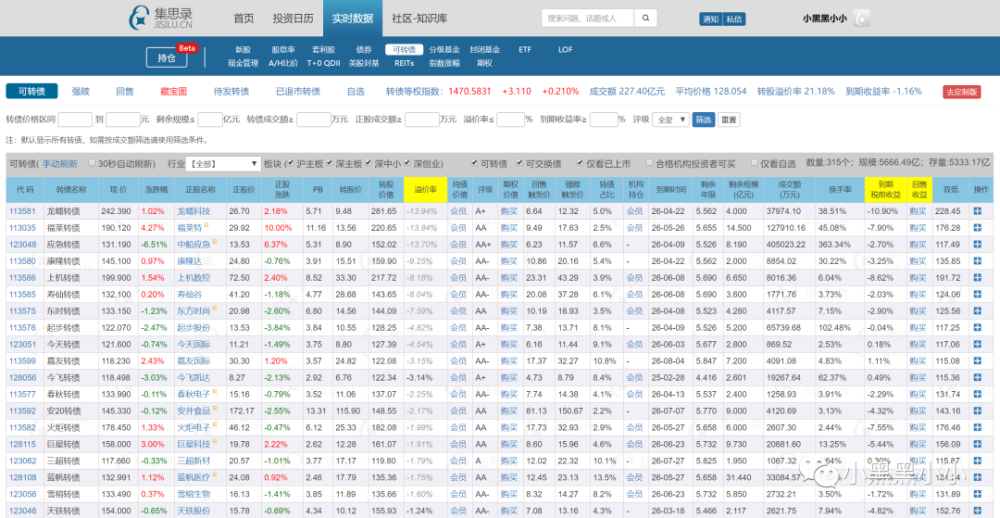This screenshot has height=518, width=1000.
Task: Click the 重置 reset button
Action: (x=728, y=119)
